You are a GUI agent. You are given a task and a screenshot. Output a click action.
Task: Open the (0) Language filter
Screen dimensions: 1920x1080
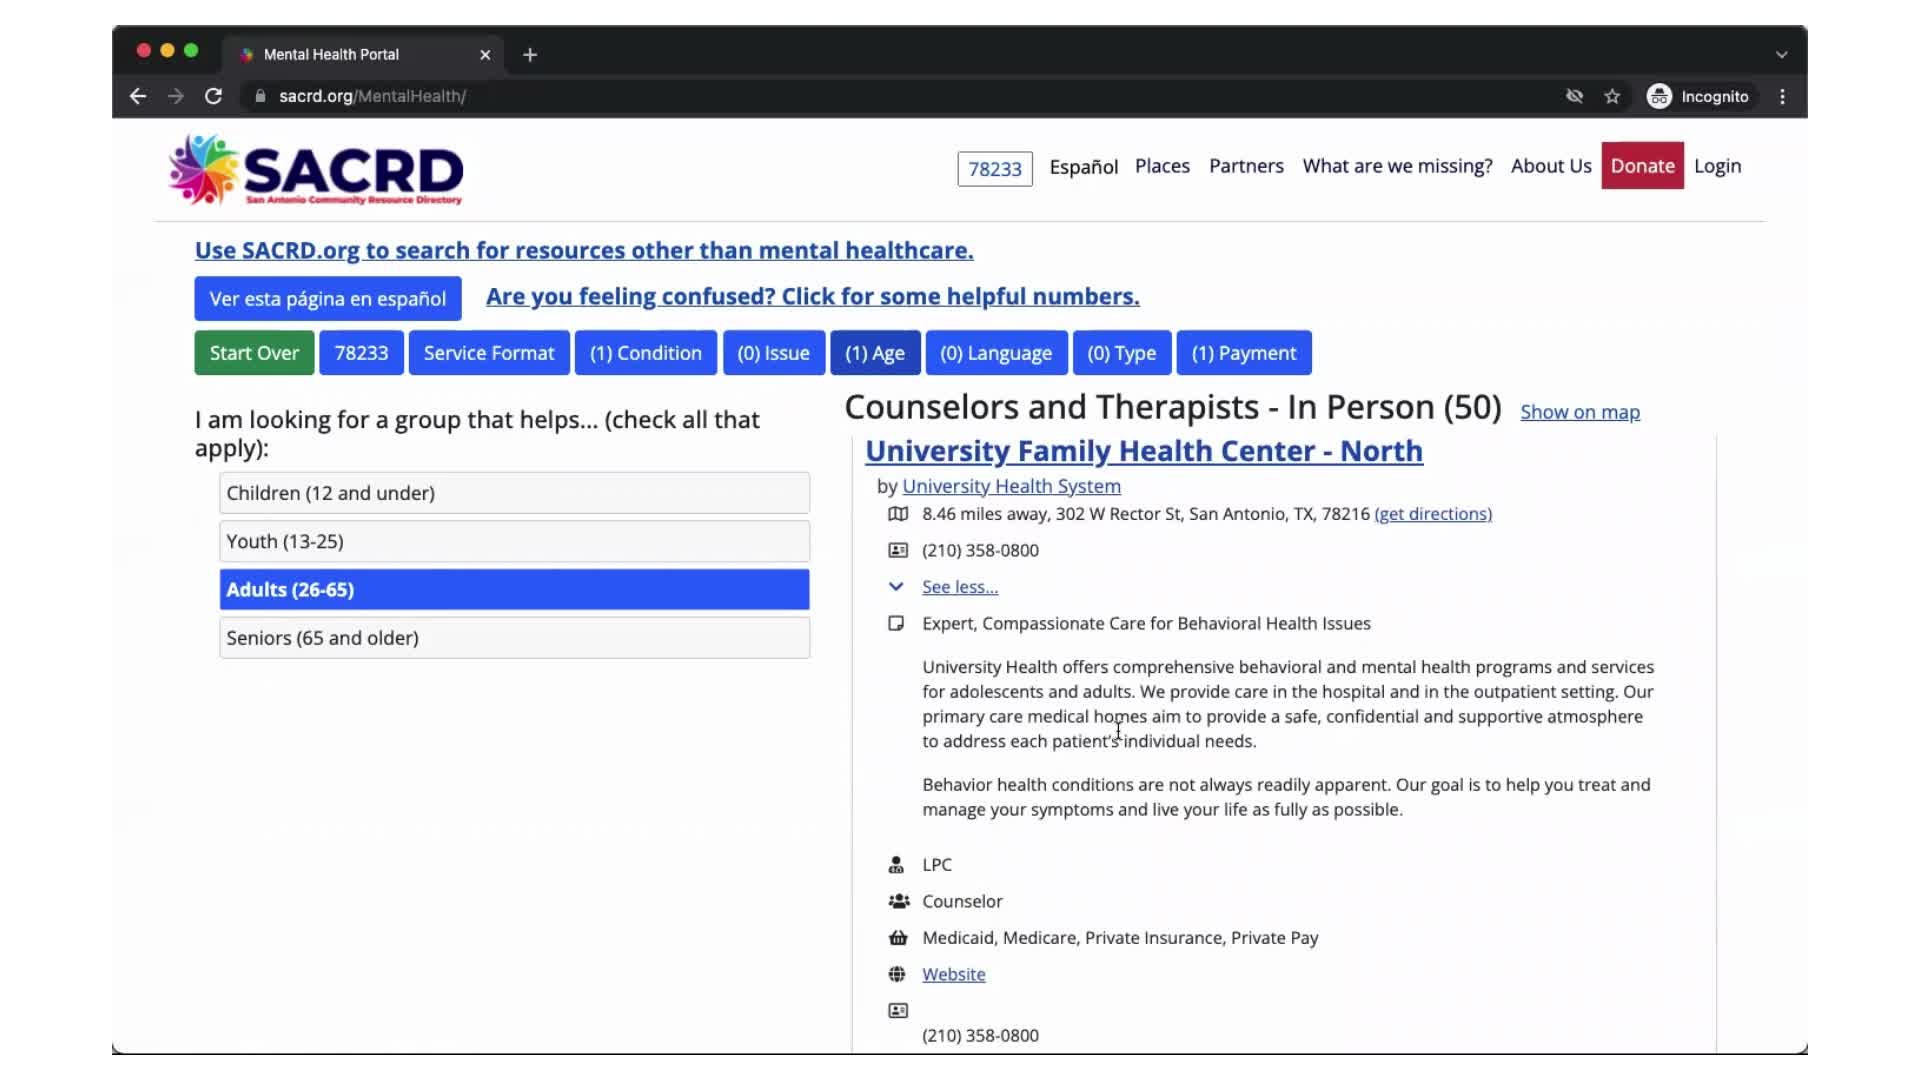(996, 353)
